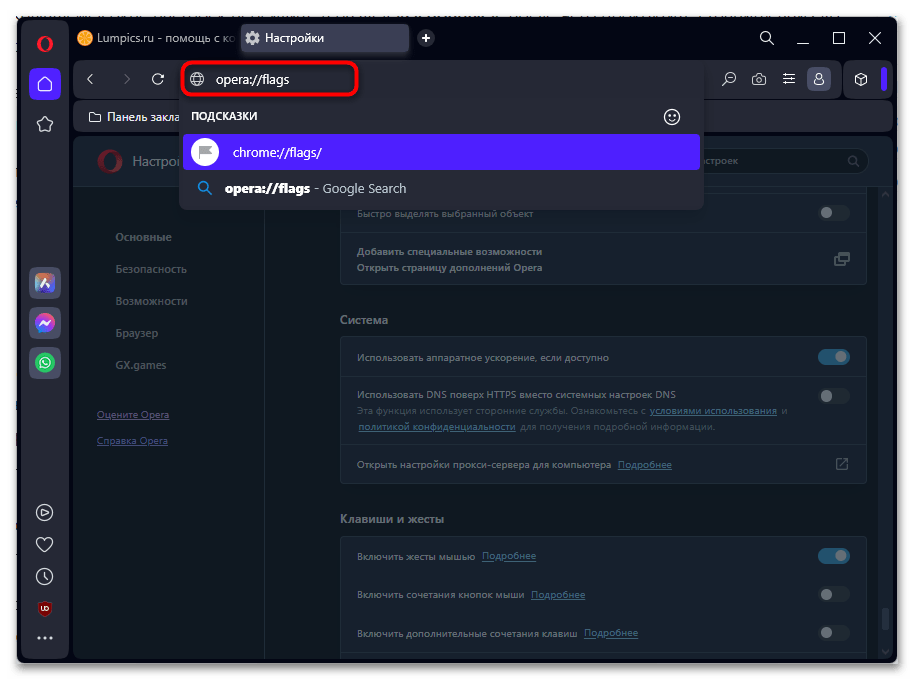Open the Player sidebar icon
Viewport: 914px width, 680px height.
pyautogui.click(x=45, y=512)
